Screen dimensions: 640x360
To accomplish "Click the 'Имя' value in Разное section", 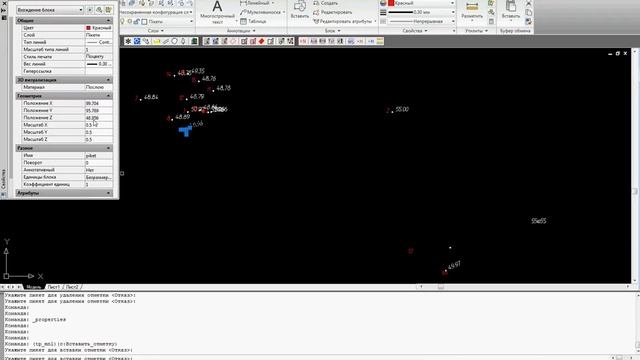I will point(98,156).
